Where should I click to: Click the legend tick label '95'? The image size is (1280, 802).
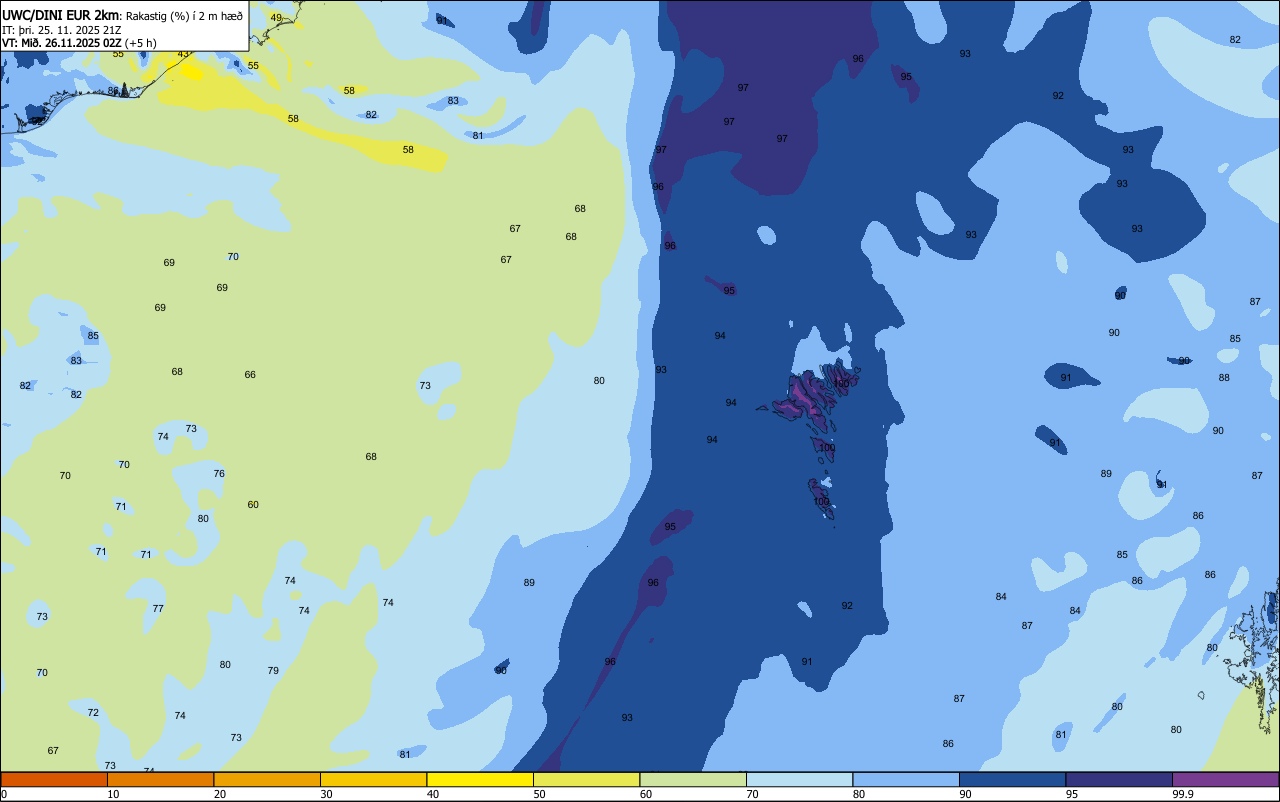[1072, 794]
